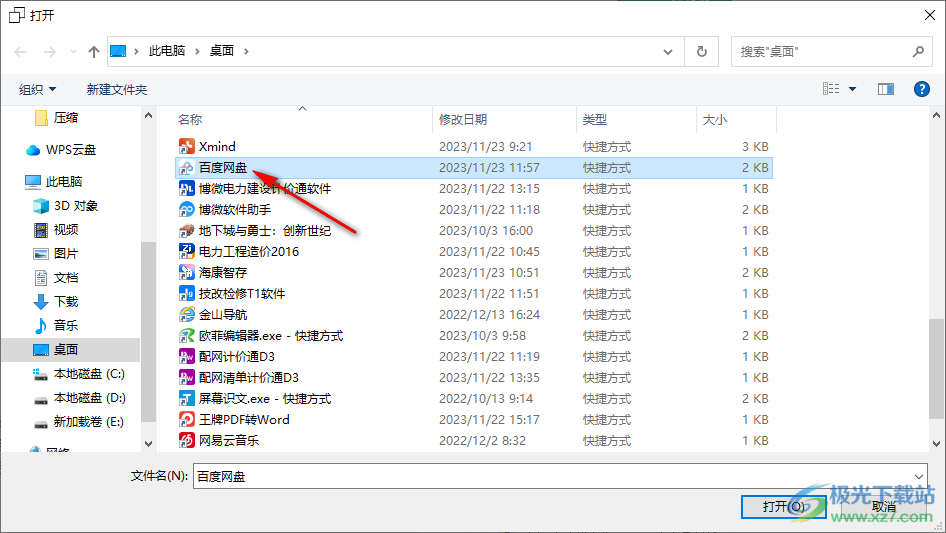The height and width of the screenshot is (533, 946).
Task: Click 此电脑 in the address breadcrumb
Action: pyautogui.click(x=167, y=51)
